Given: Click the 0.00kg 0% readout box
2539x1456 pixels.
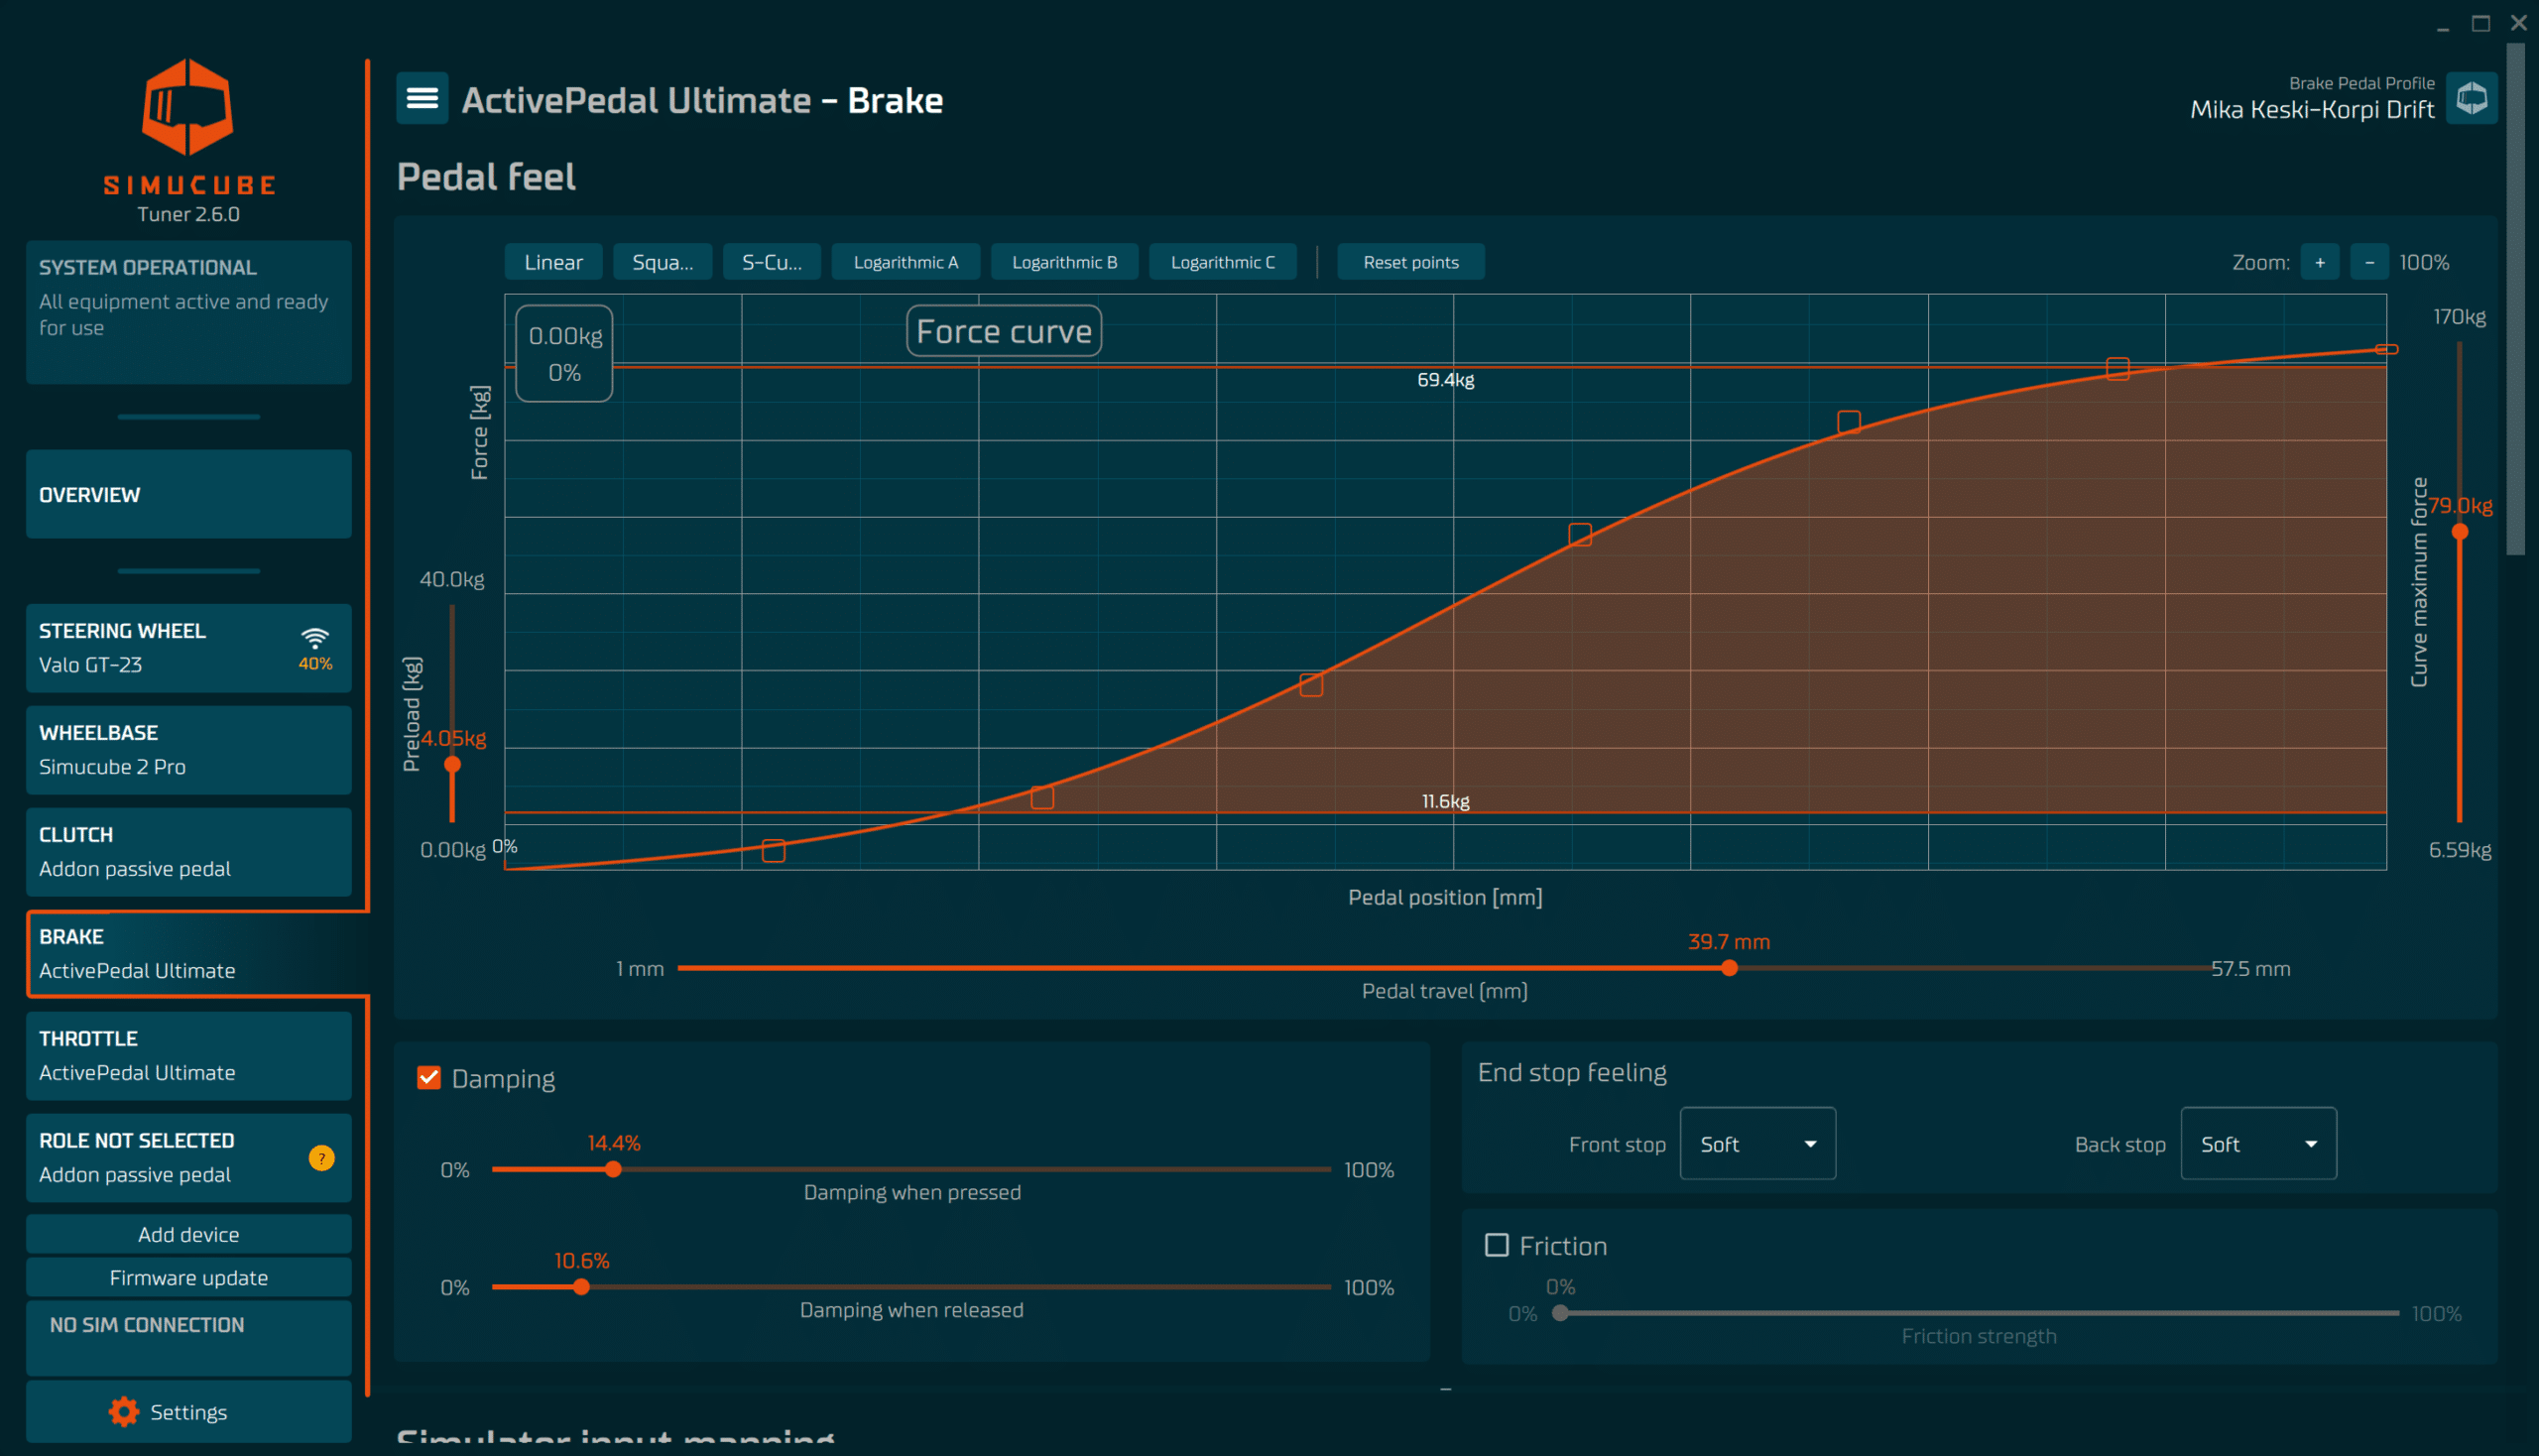Looking at the screenshot, I should coord(564,353).
